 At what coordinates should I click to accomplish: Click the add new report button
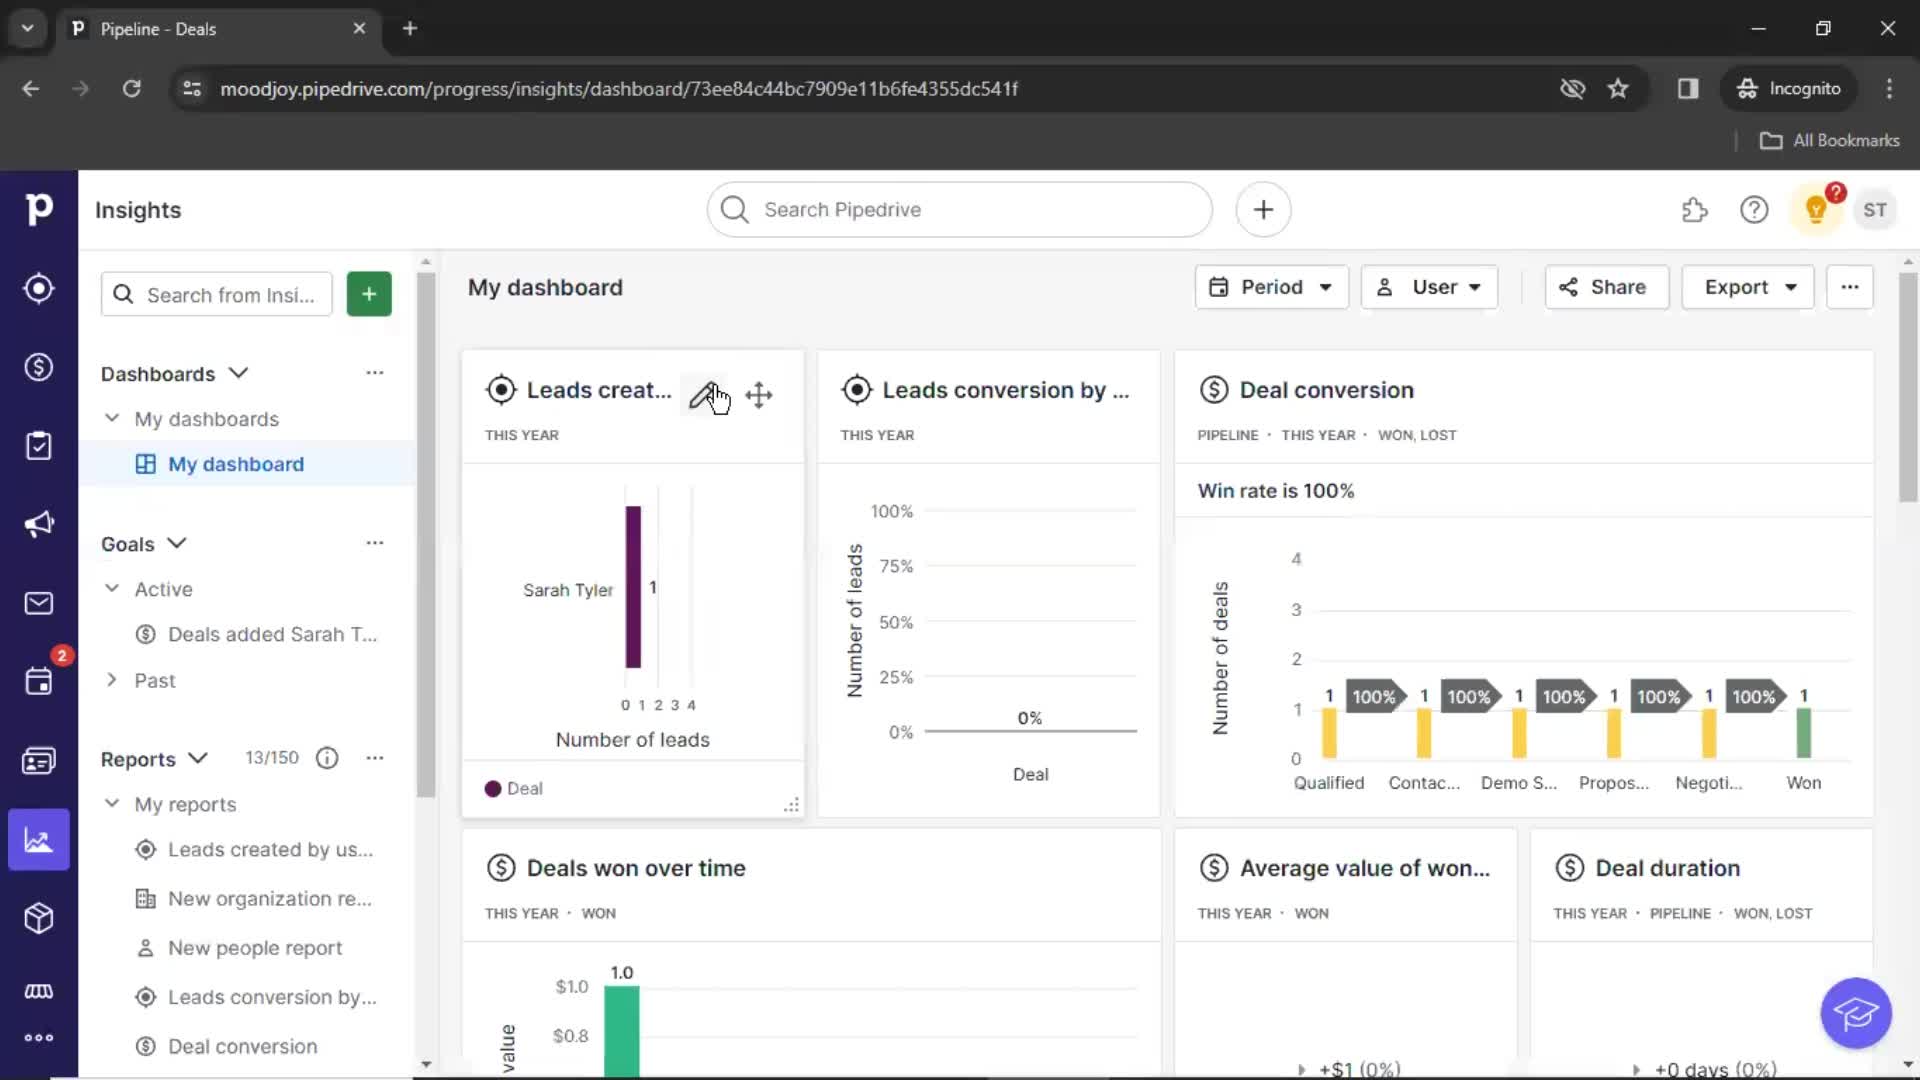pyautogui.click(x=368, y=293)
